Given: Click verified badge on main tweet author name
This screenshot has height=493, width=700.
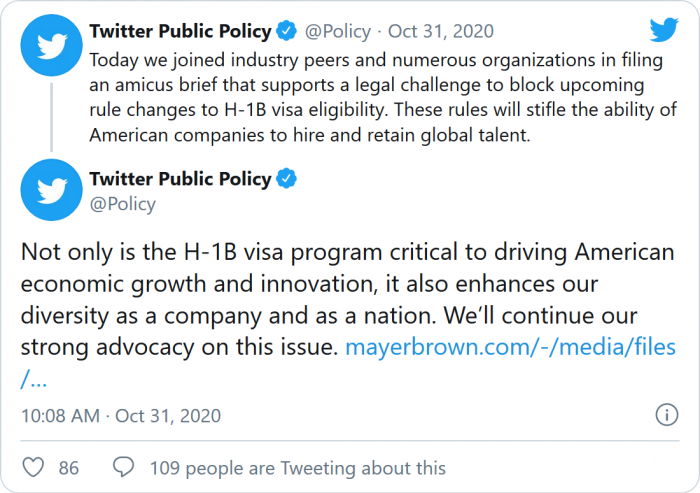Looking at the screenshot, I should (287, 179).
